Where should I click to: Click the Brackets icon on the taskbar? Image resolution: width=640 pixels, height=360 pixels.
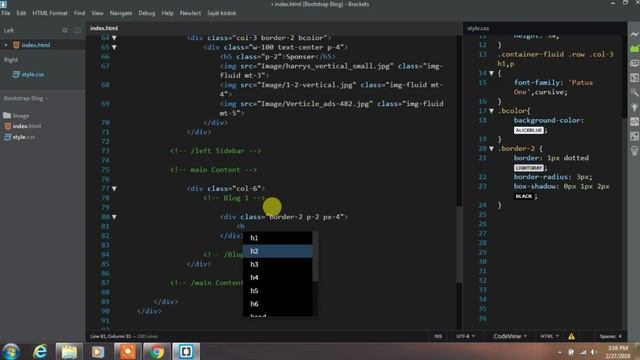point(186,351)
